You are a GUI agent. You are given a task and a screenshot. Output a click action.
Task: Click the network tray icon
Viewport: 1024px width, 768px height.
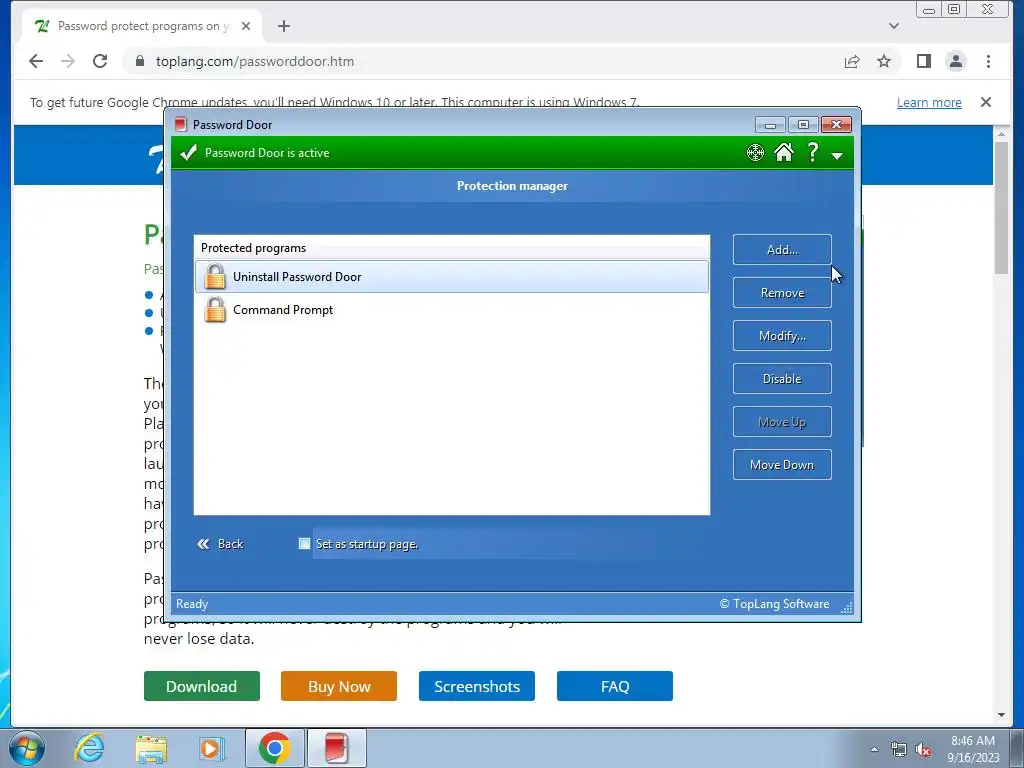click(899, 749)
